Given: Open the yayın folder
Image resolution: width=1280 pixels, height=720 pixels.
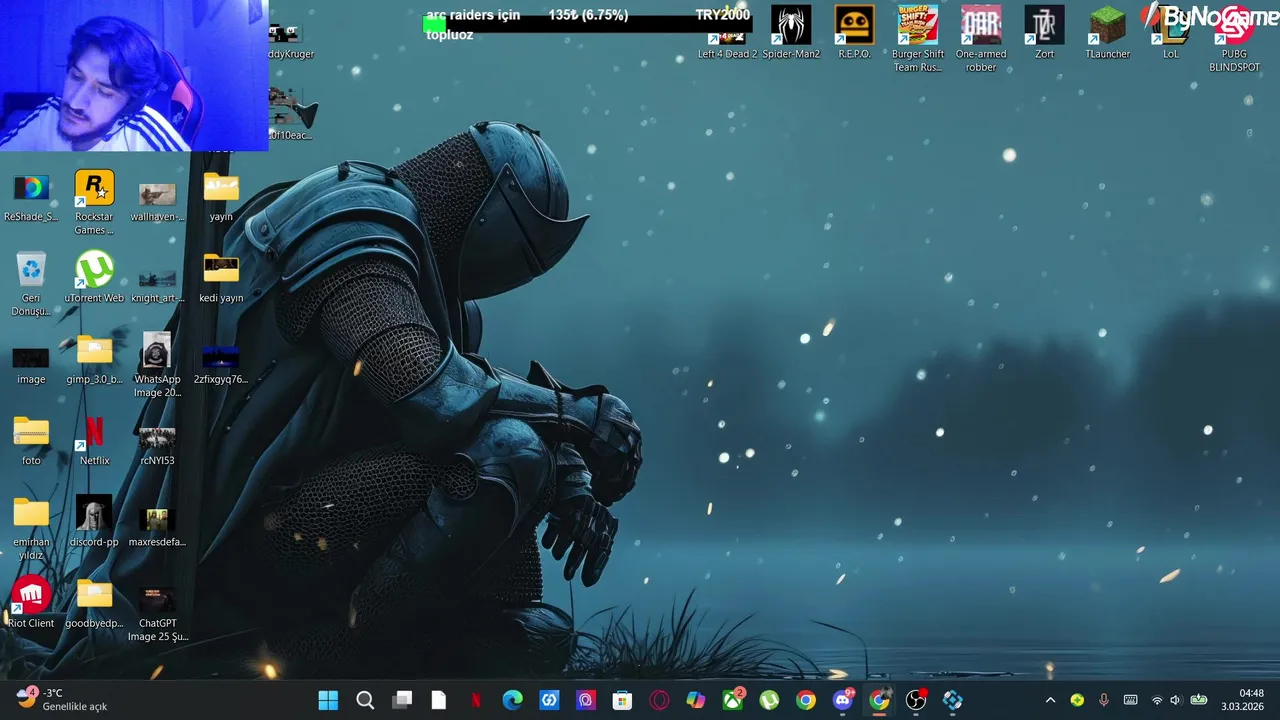Looking at the screenshot, I should 221,196.
